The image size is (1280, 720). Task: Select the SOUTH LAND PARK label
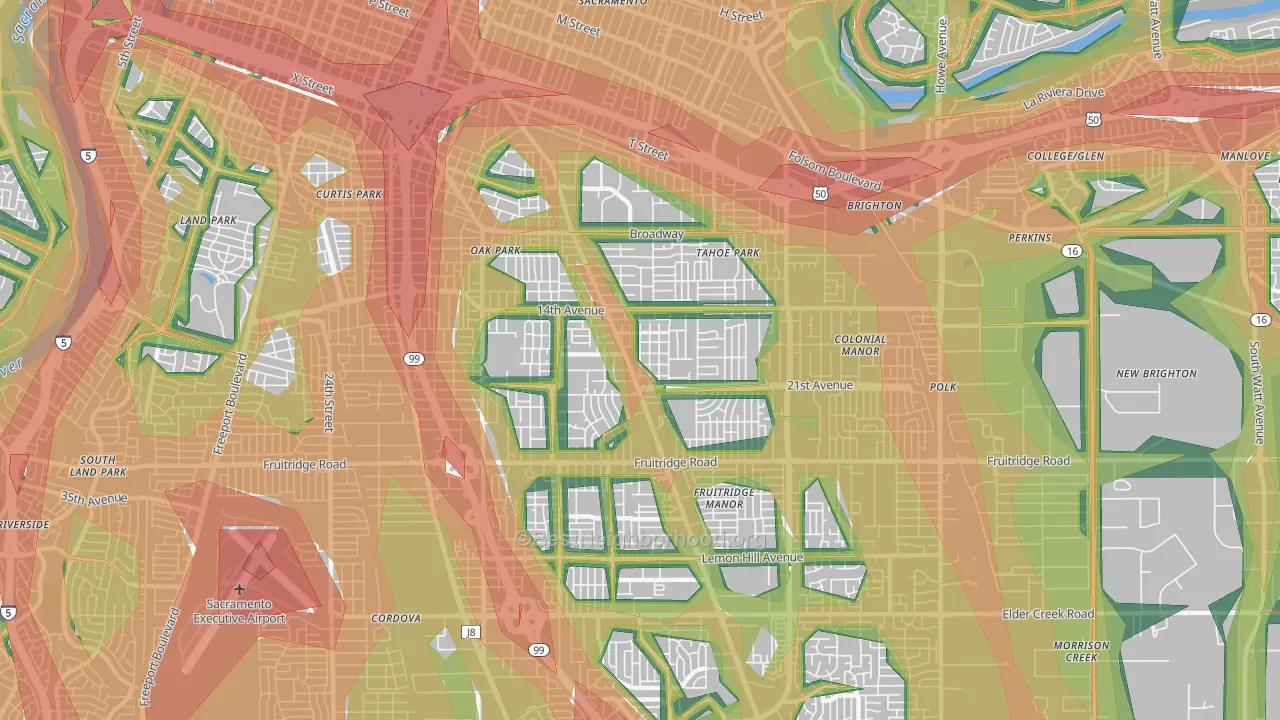[98, 466]
